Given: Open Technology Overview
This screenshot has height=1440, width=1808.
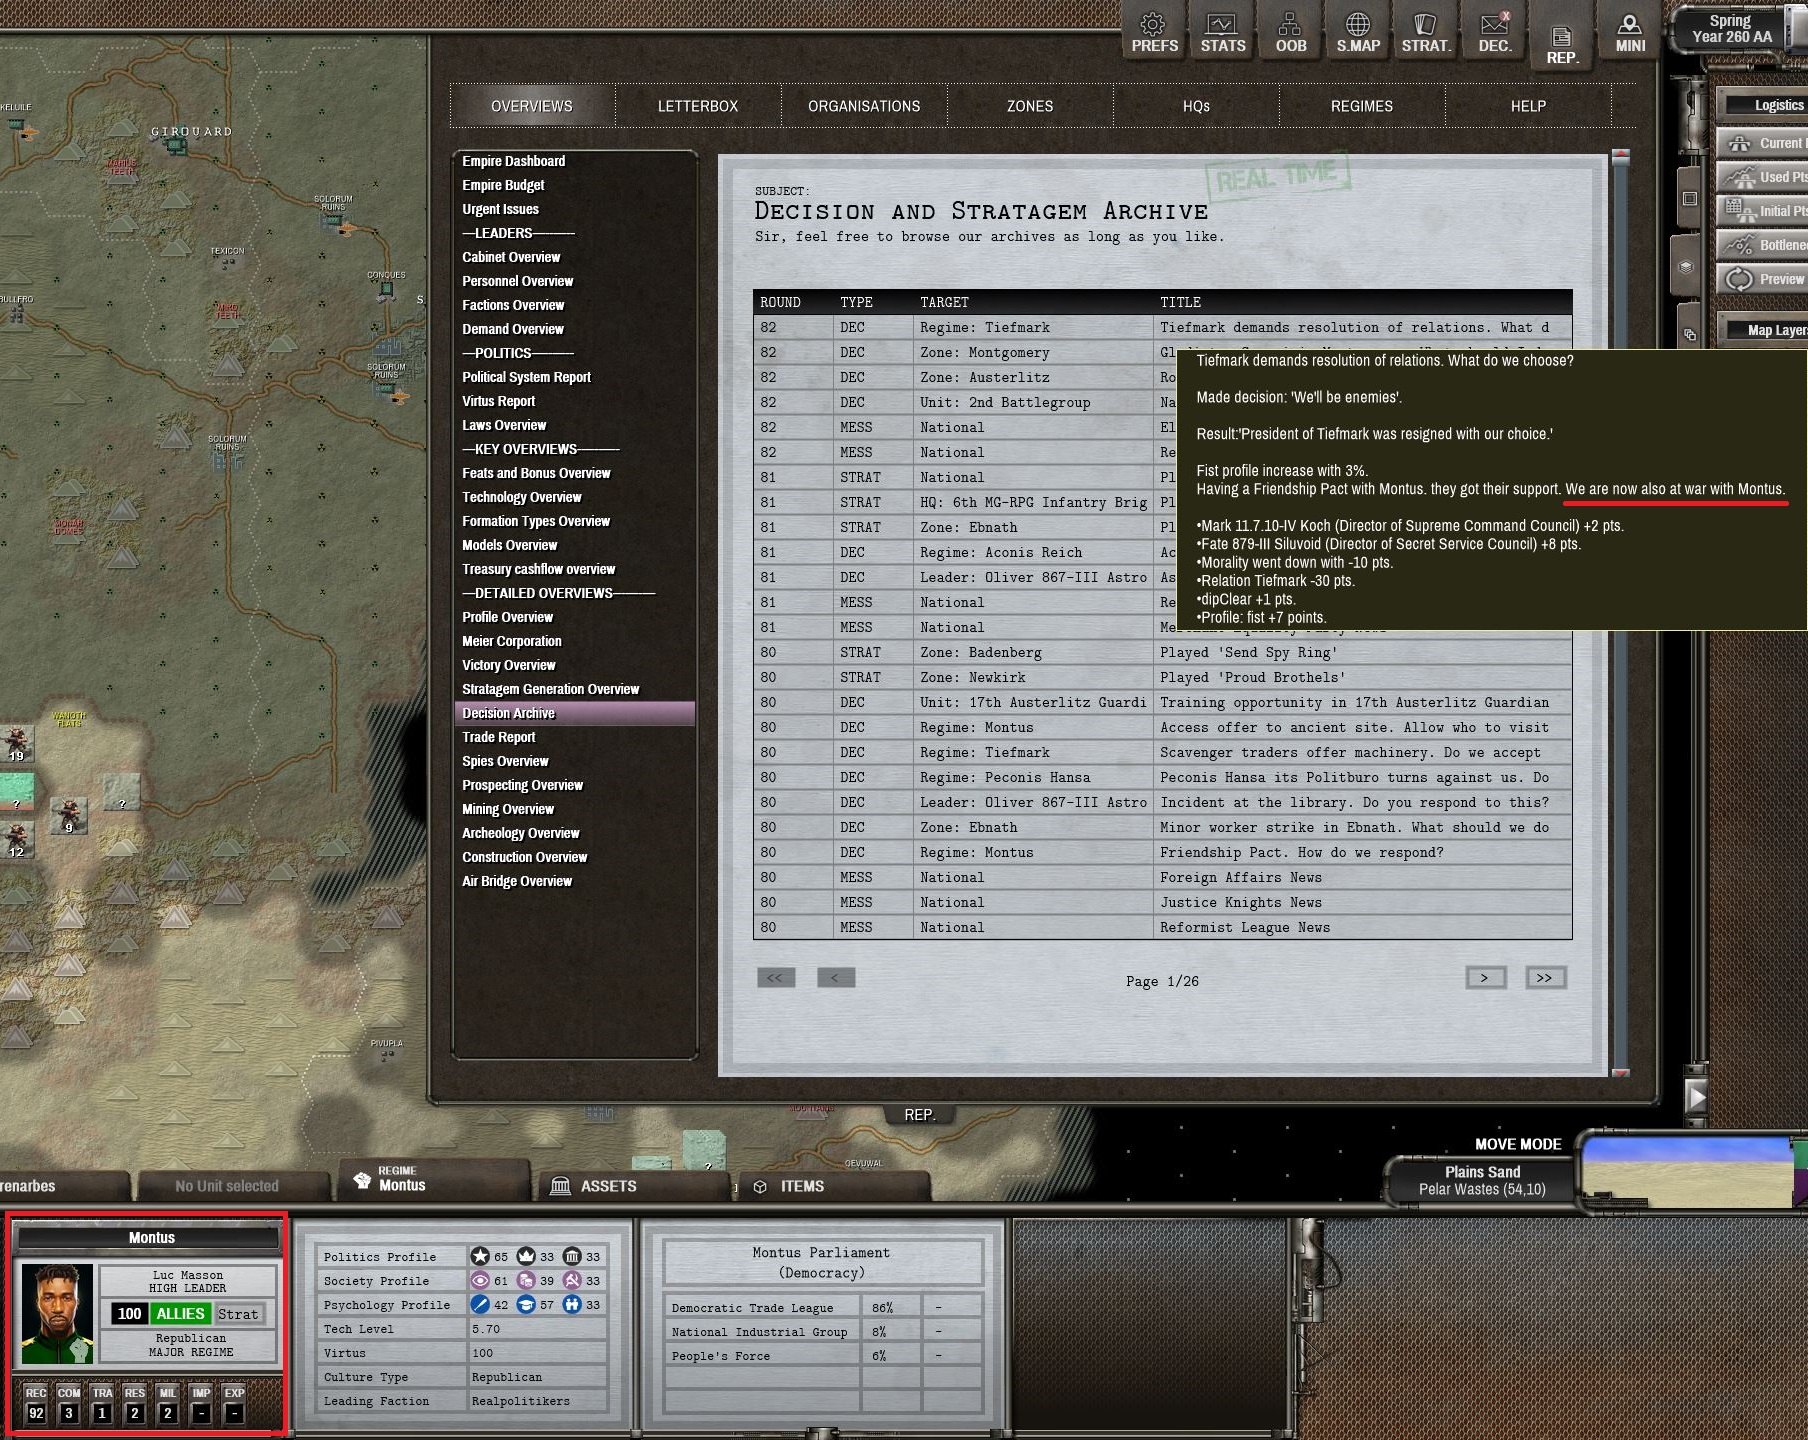Looking at the screenshot, I should coord(522,497).
